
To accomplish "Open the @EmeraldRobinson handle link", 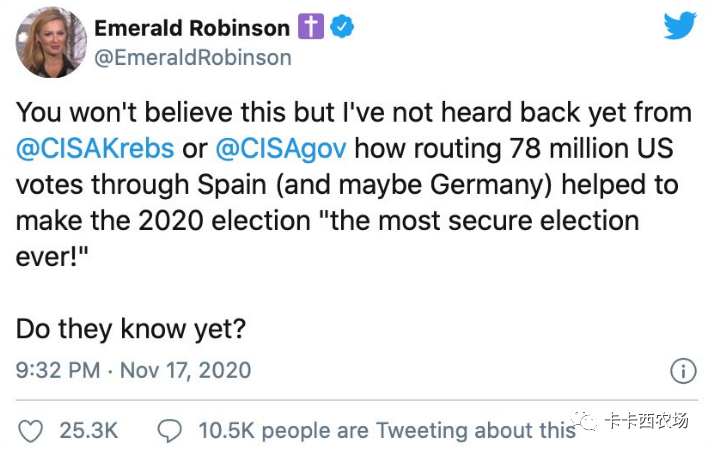I will coord(192,58).
